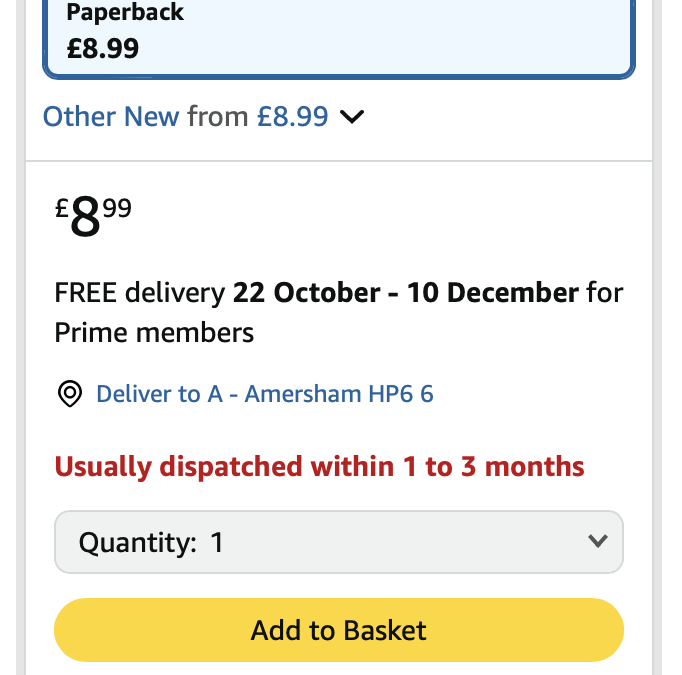This screenshot has width=682, height=675.
Task: Click the Prime members text
Action: (x=154, y=332)
